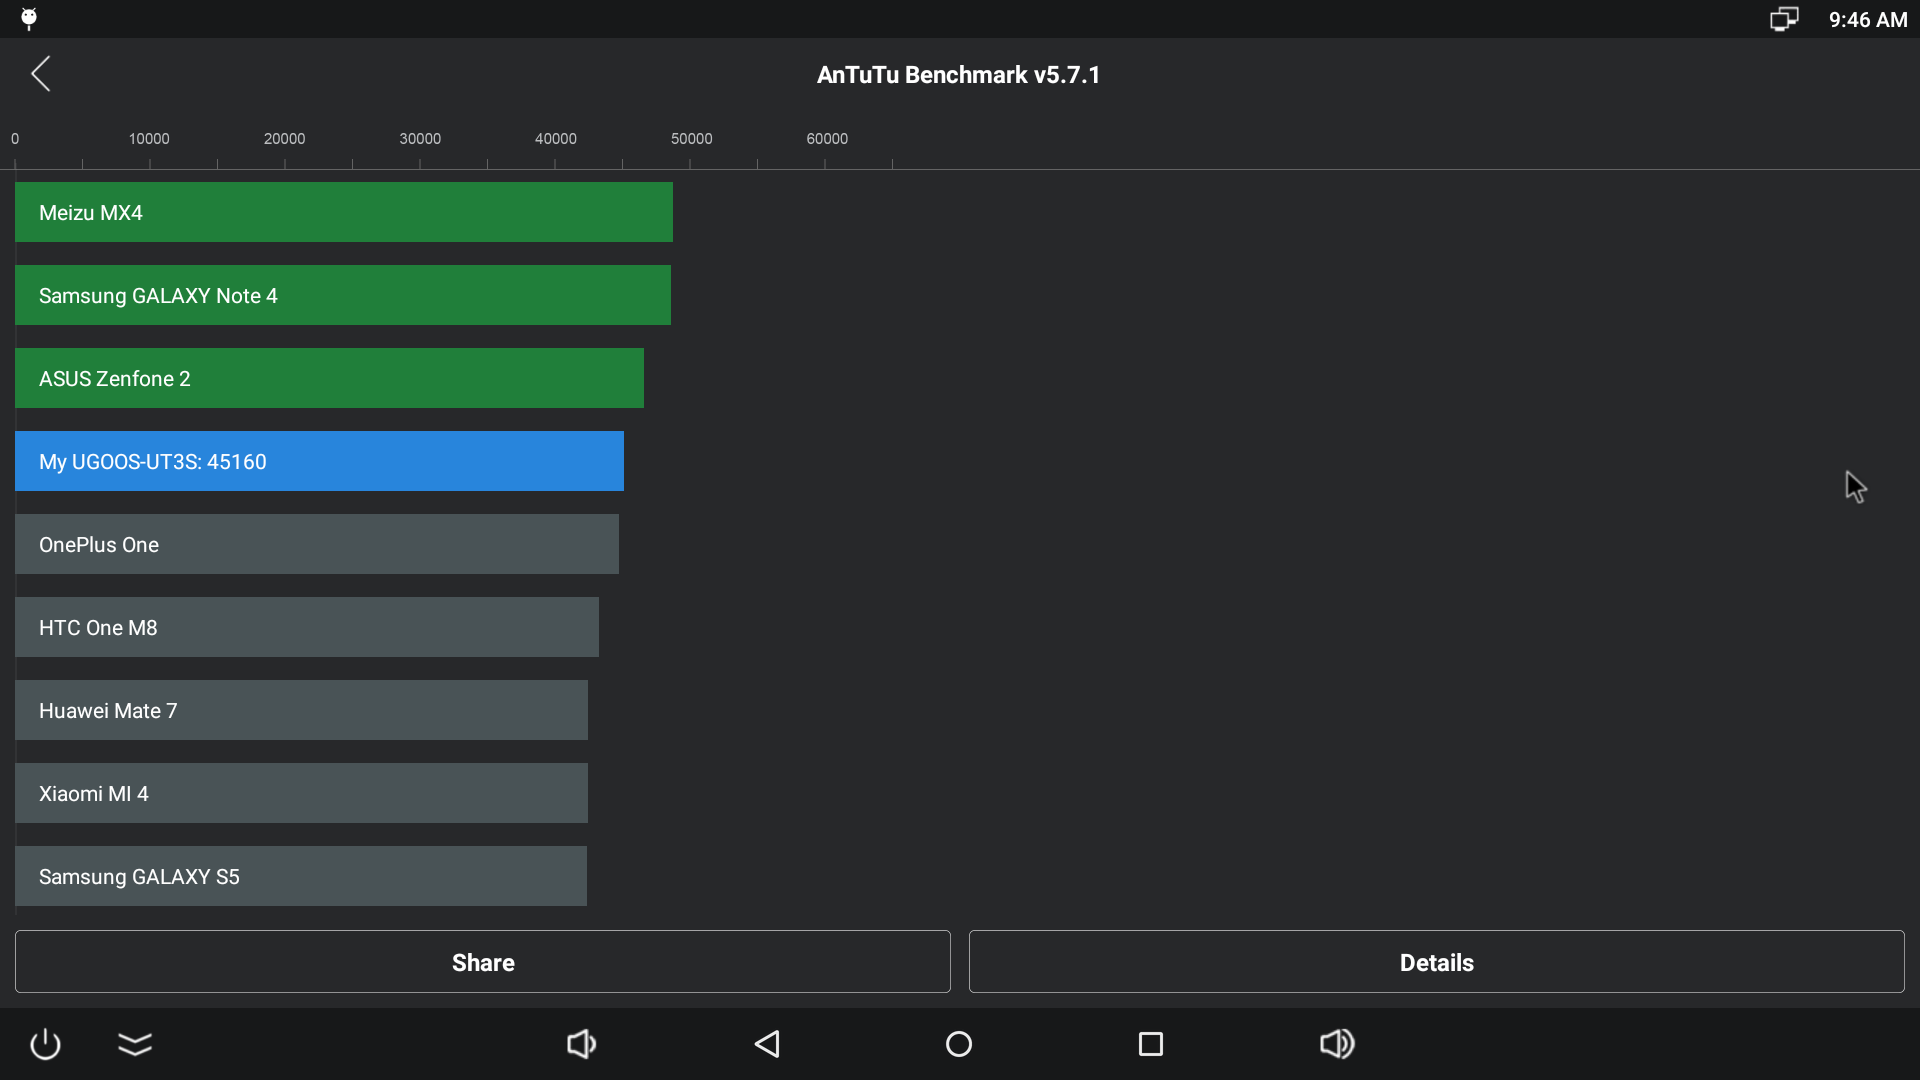Image resolution: width=1920 pixels, height=1080 pixels.
Task: Tap the power icon in navigation bar
Action: 45,1044
